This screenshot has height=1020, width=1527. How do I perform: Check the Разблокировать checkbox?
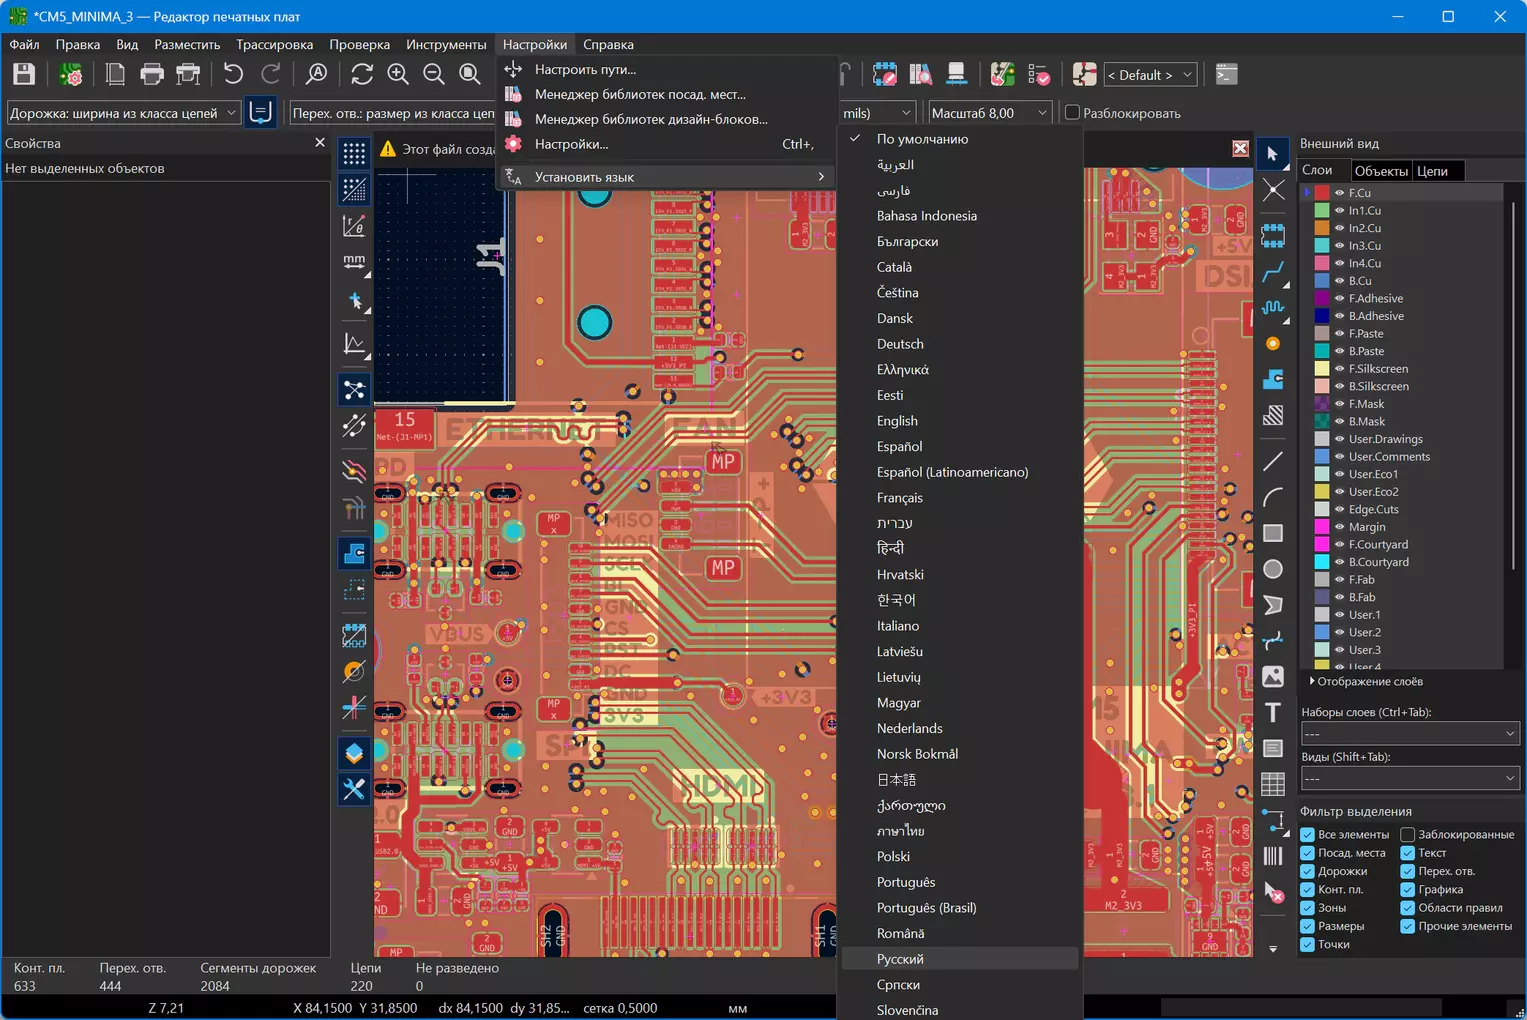[1073, 113]
